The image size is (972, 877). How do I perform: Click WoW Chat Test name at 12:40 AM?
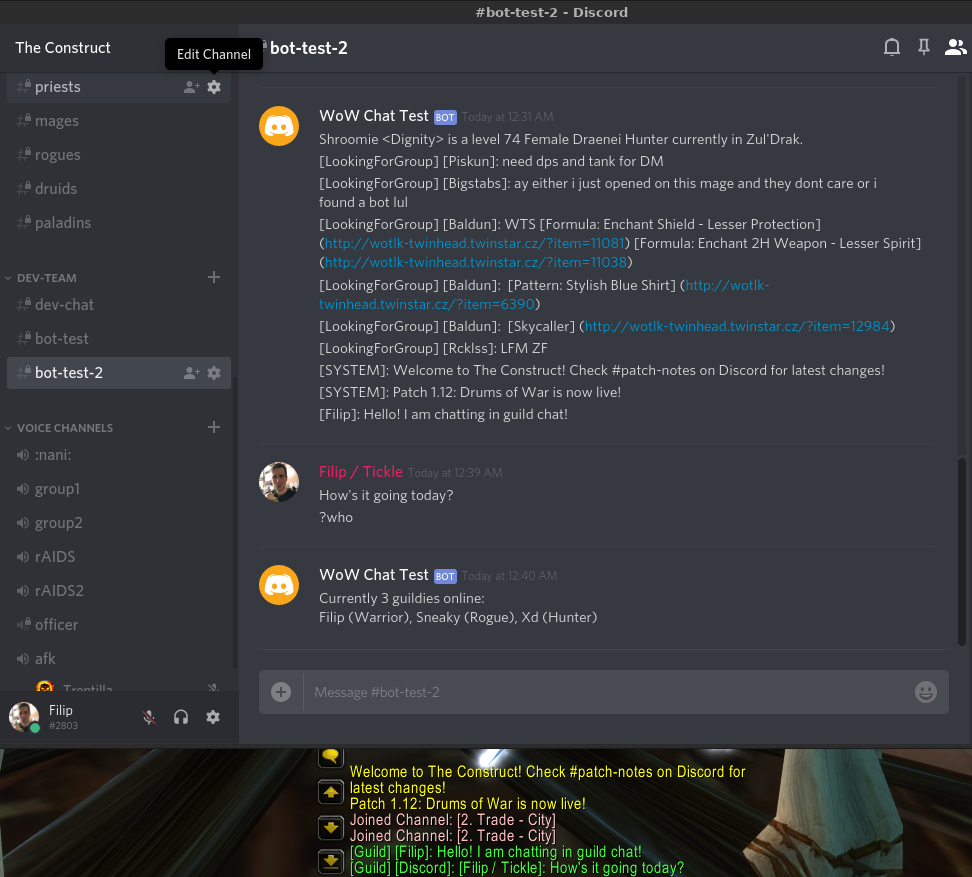(374, 575)
